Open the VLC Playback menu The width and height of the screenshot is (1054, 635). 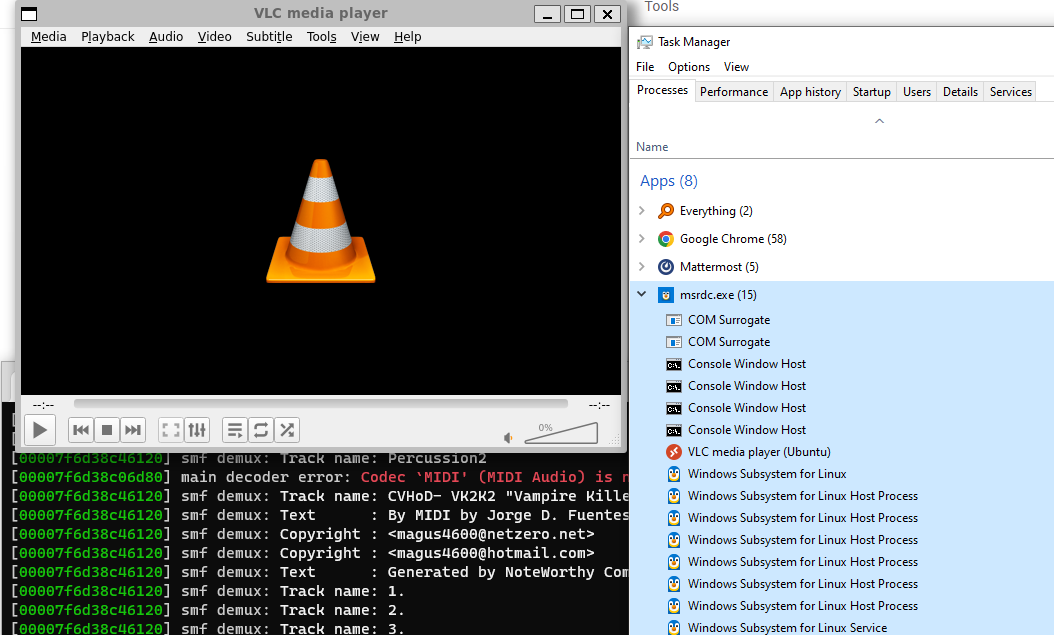click(108, 37)
